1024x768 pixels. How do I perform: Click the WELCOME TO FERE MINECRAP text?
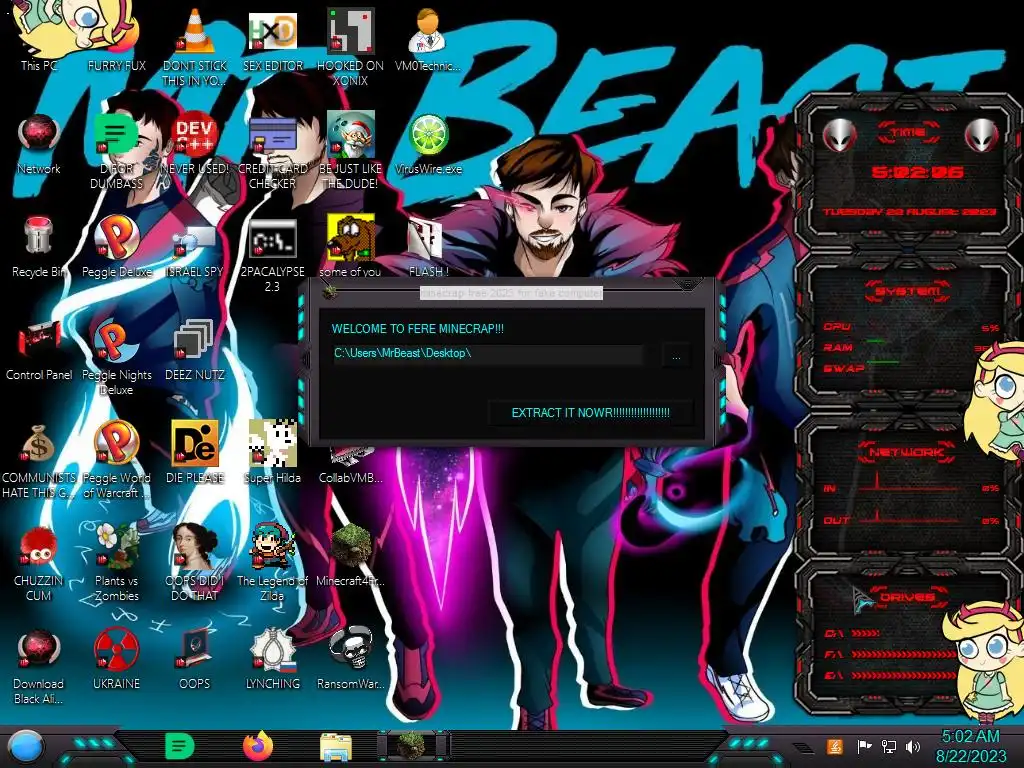coord(418,329)
